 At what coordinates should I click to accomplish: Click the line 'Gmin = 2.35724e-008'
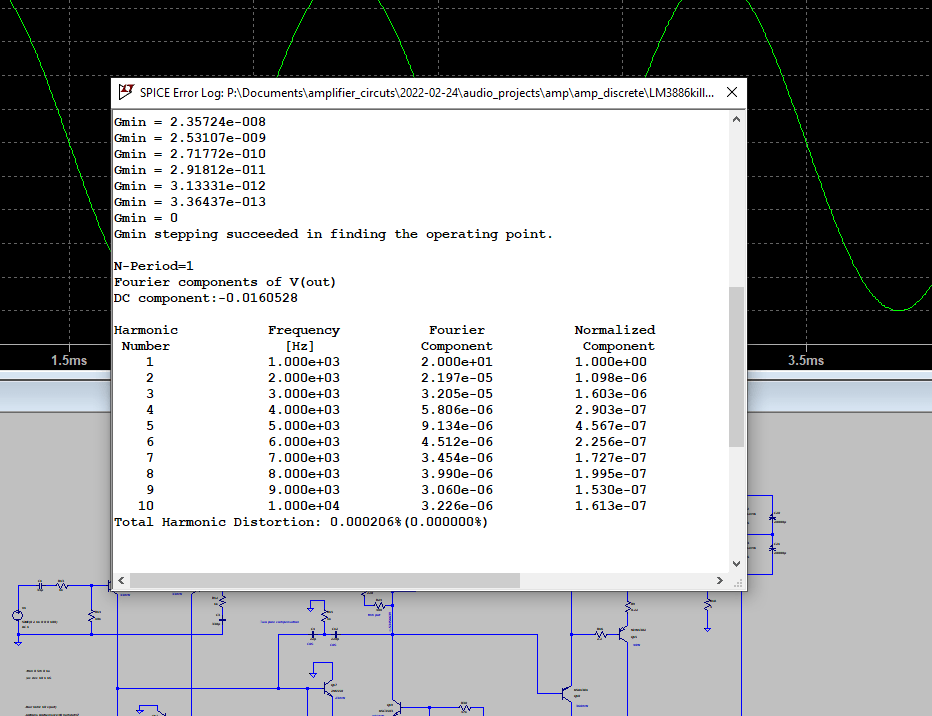pos(190,122)
